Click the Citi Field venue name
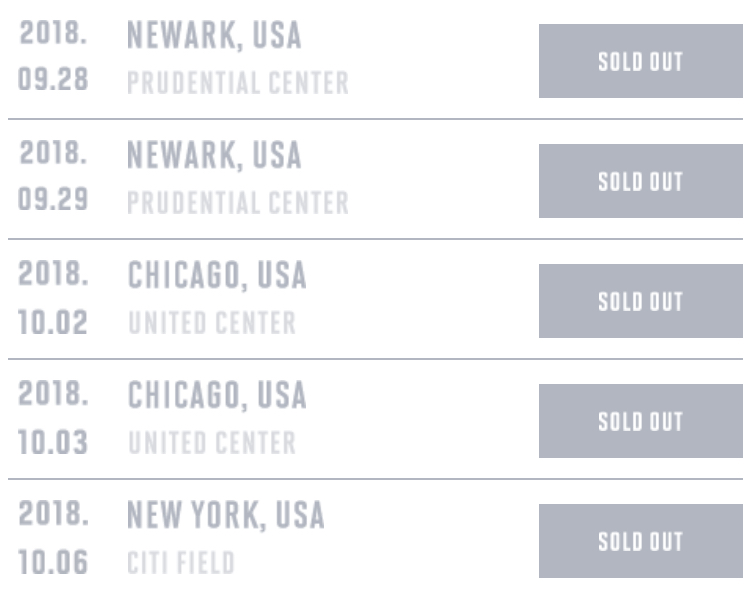 point(181,563)
